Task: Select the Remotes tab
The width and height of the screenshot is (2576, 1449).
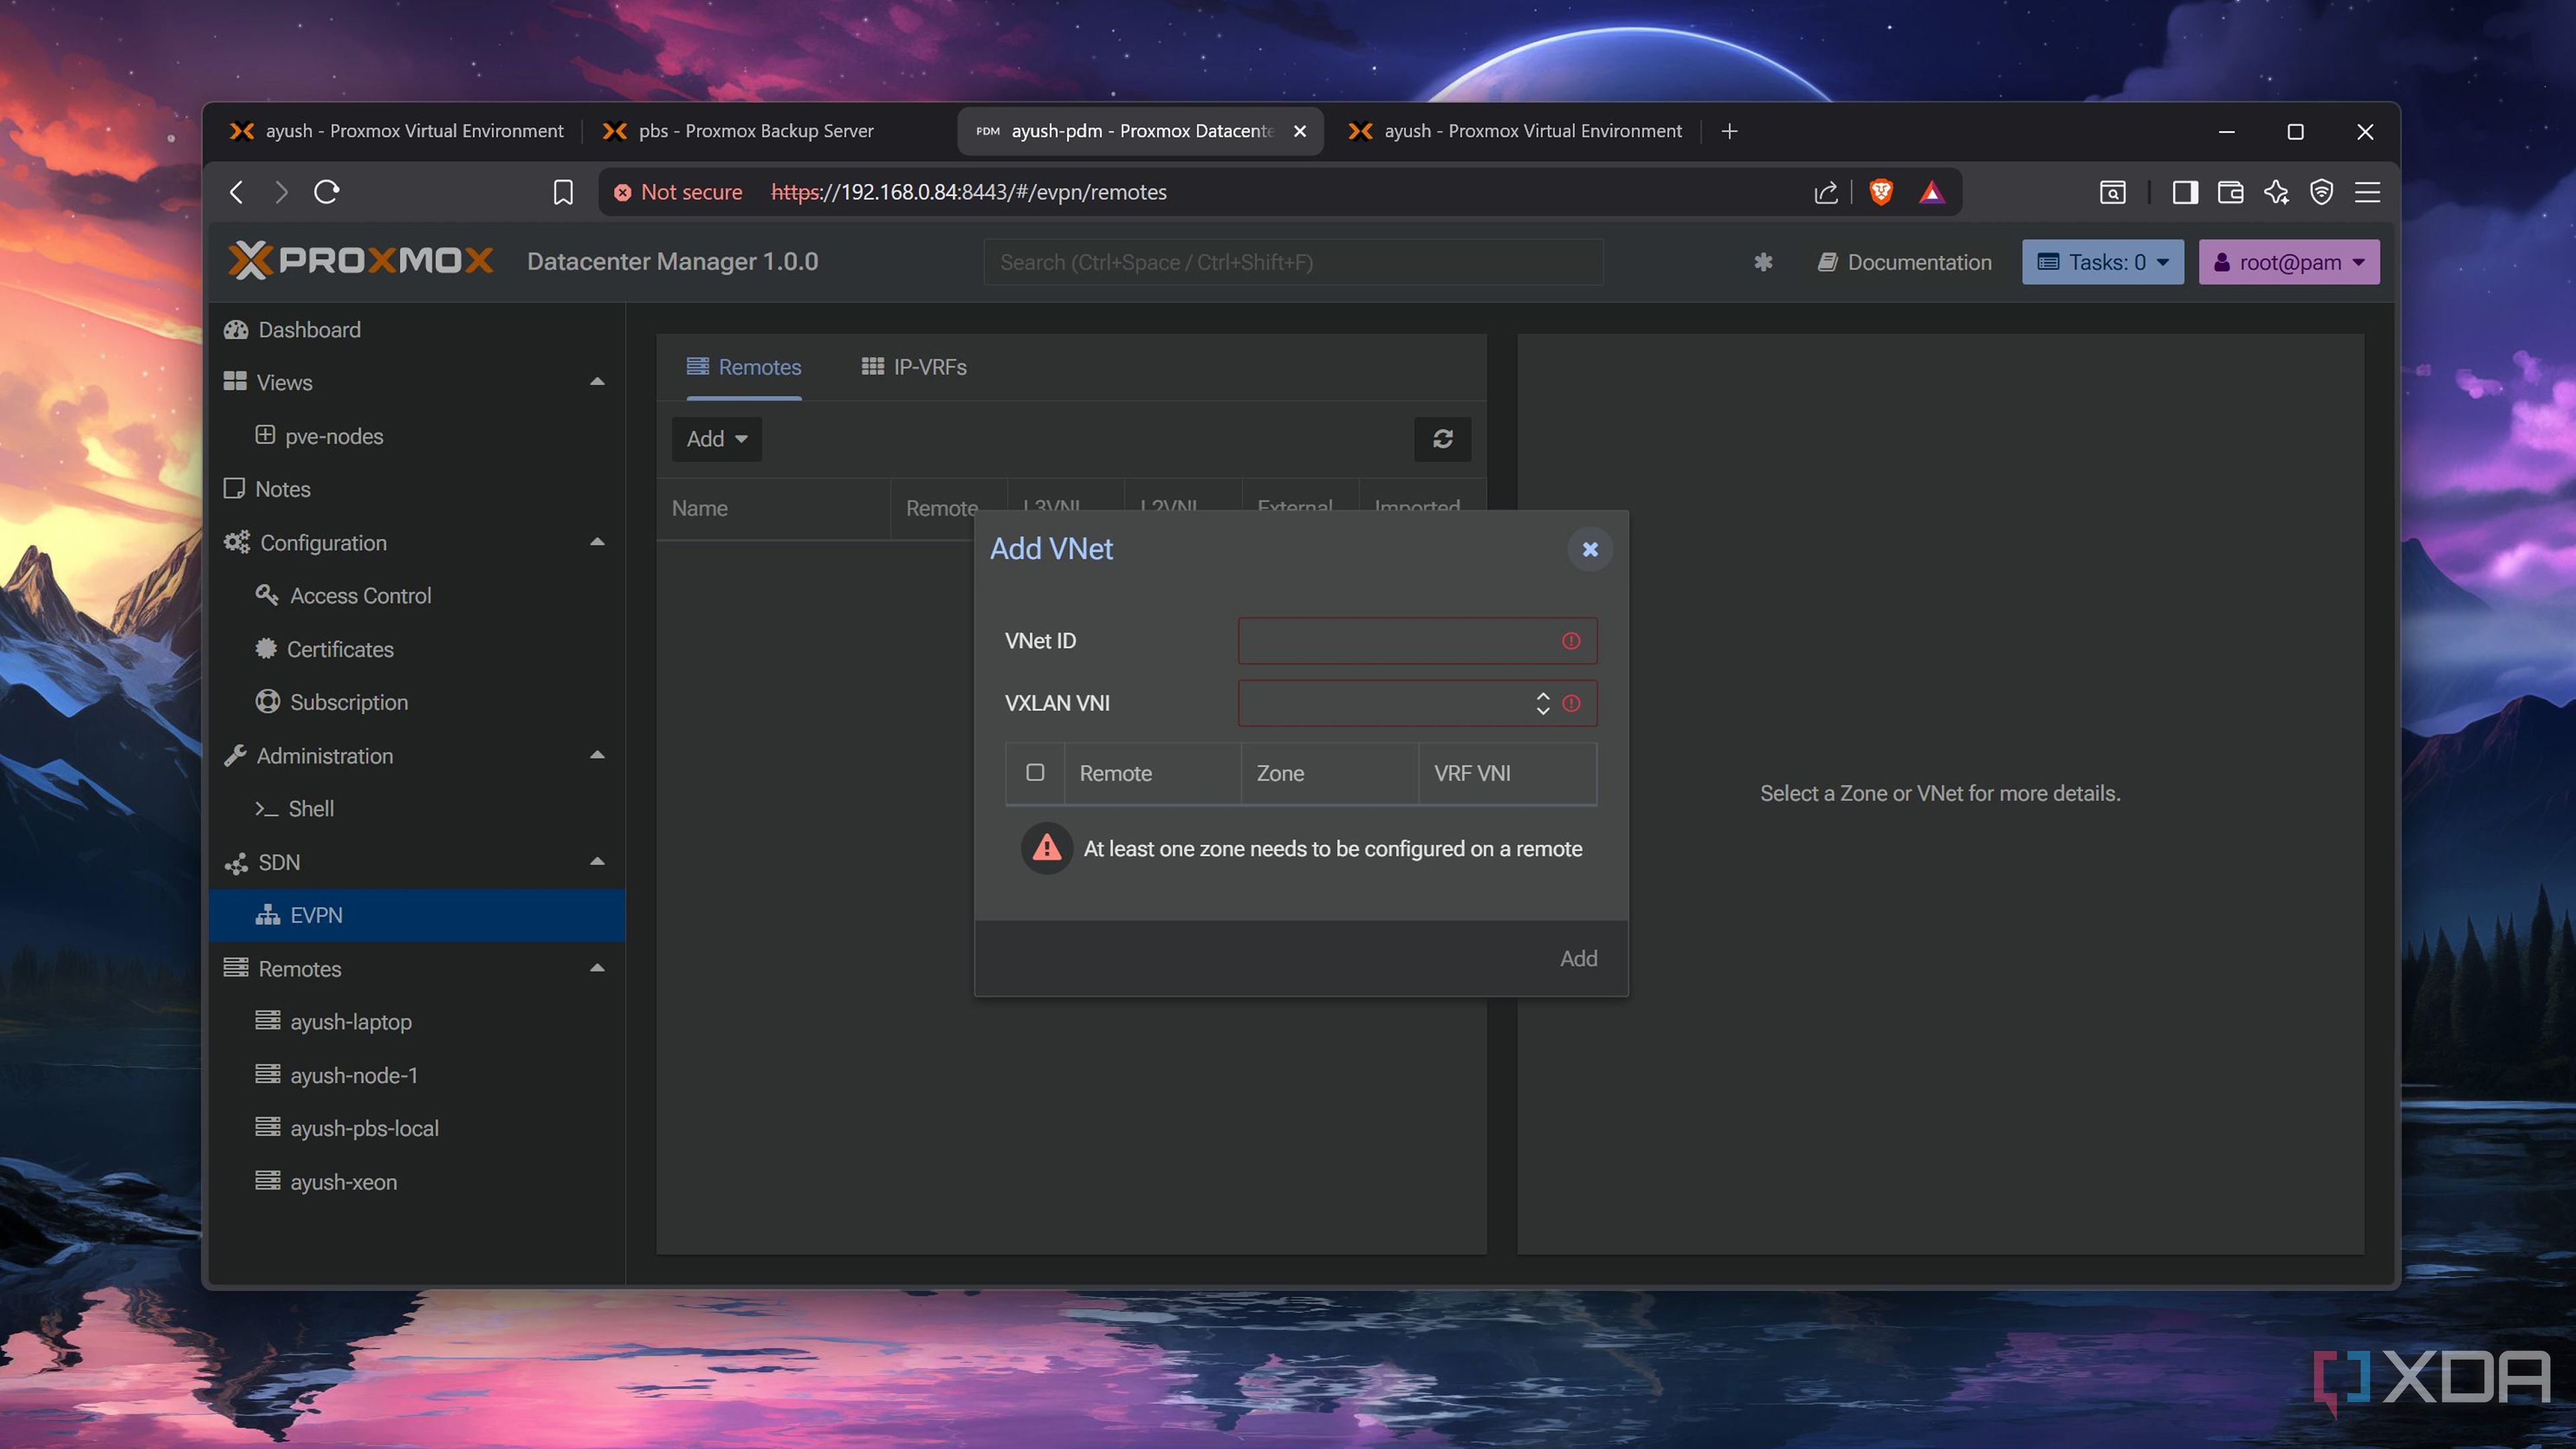Action: point(744,367)
